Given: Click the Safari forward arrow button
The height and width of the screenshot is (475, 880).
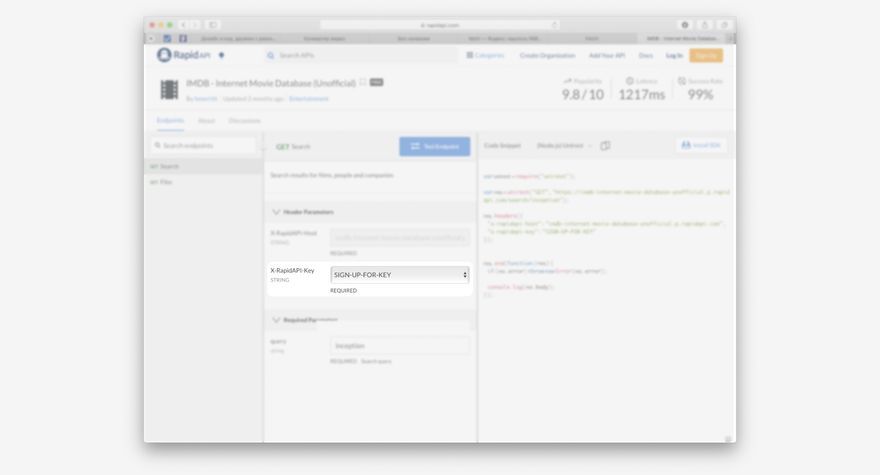Looking at the screenshot, I should 195,25.
